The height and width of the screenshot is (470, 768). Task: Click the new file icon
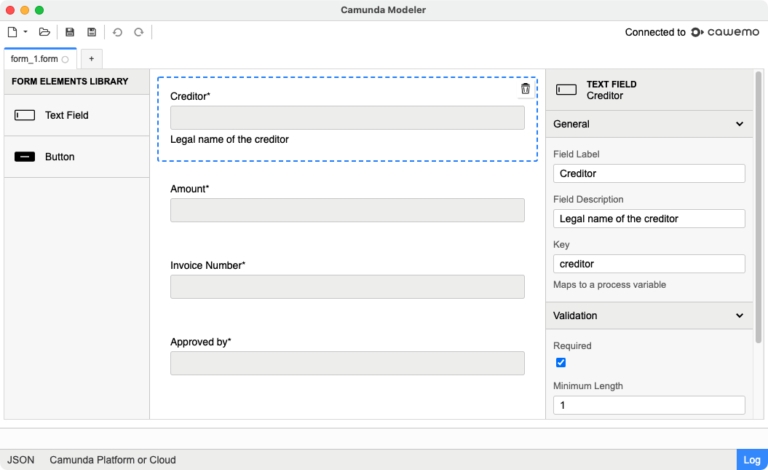pyautogui.click(x=12, y=32)
